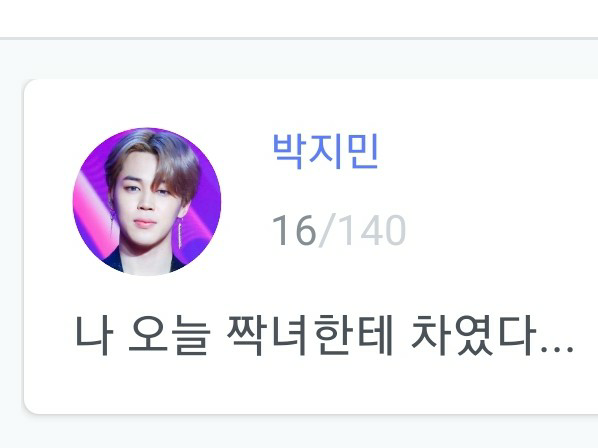Open the 박지민 username link

[325, 151]
